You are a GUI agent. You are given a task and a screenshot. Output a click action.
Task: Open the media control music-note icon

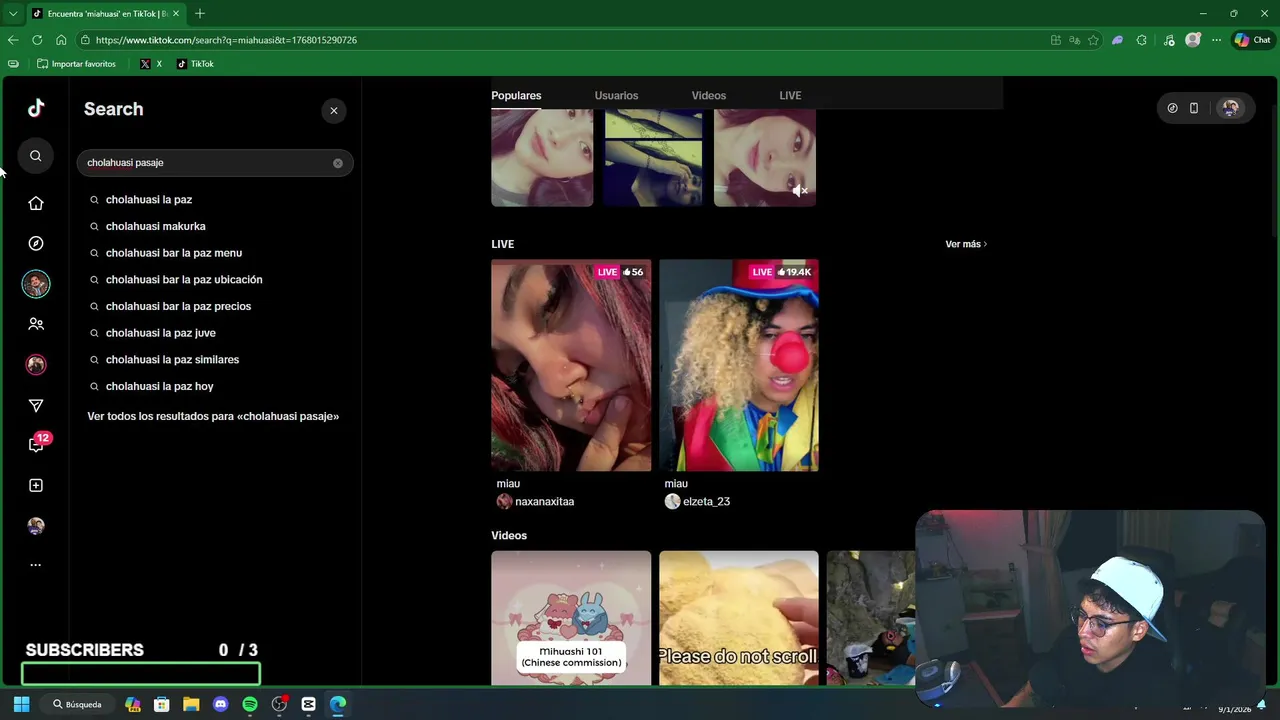1169,40
